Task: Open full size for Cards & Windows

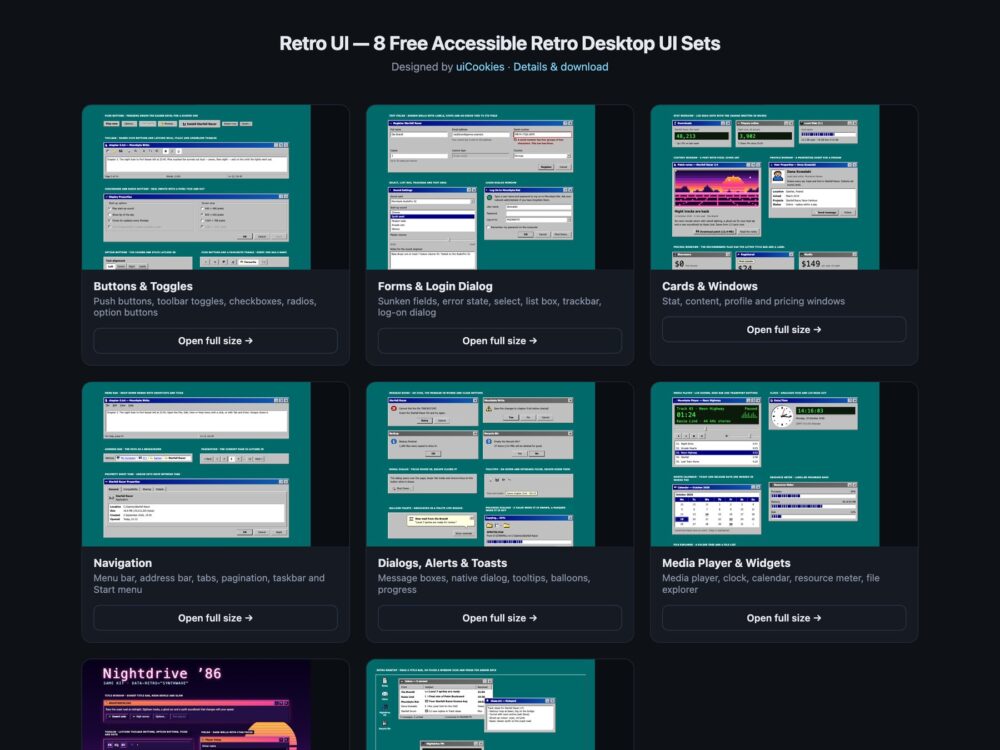Action: [x=784, y=330]
